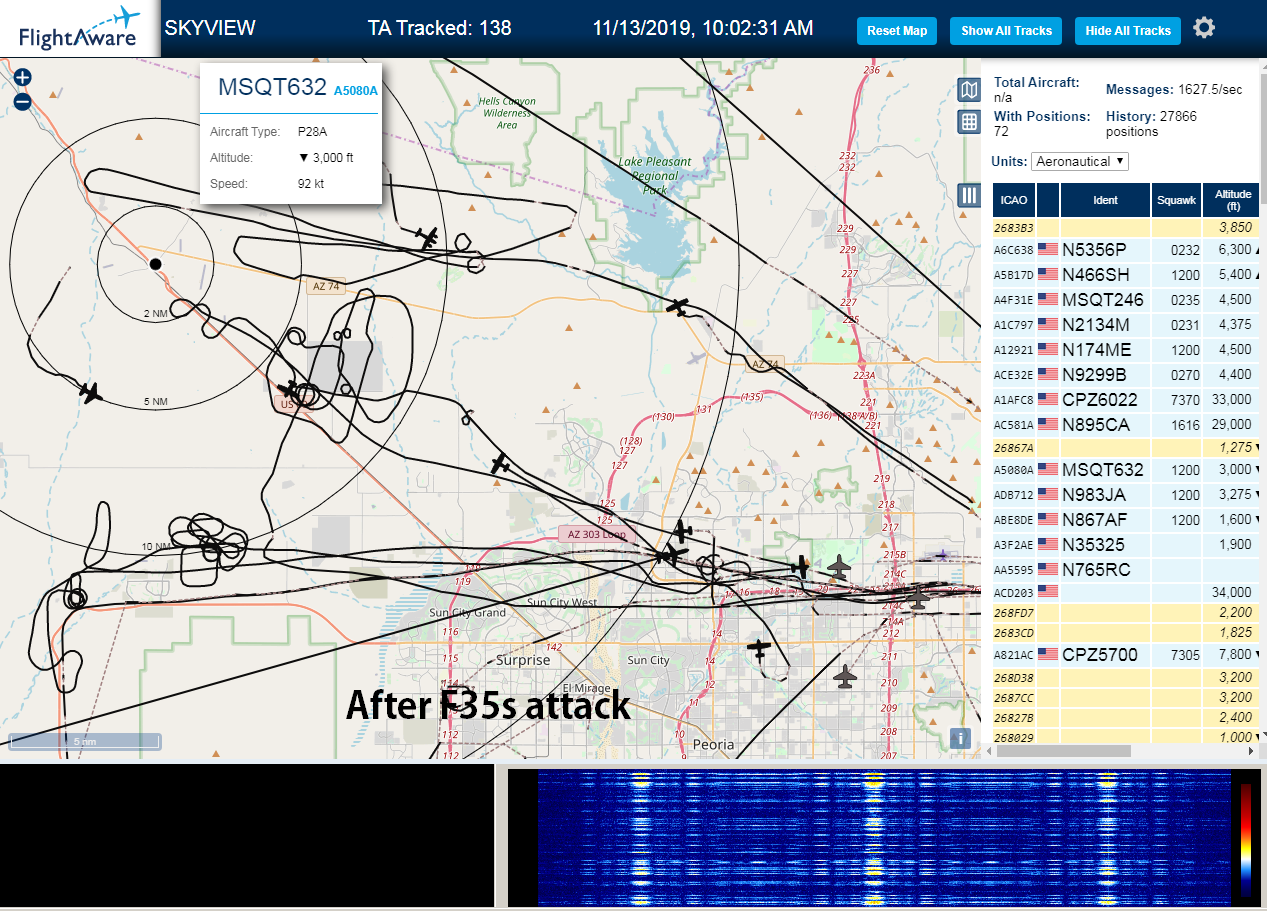Click MSQT632 title in aircraft popup
This screenshot has height=911, width=1267.
click(x=272, y=87)
